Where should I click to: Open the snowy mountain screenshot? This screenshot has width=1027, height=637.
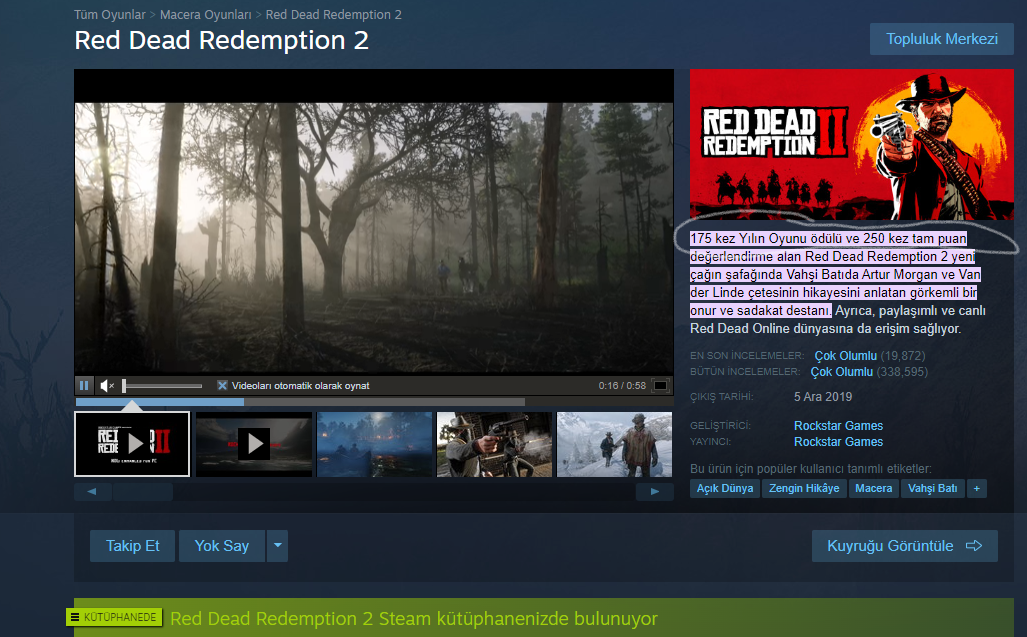[x=614, y=444]
